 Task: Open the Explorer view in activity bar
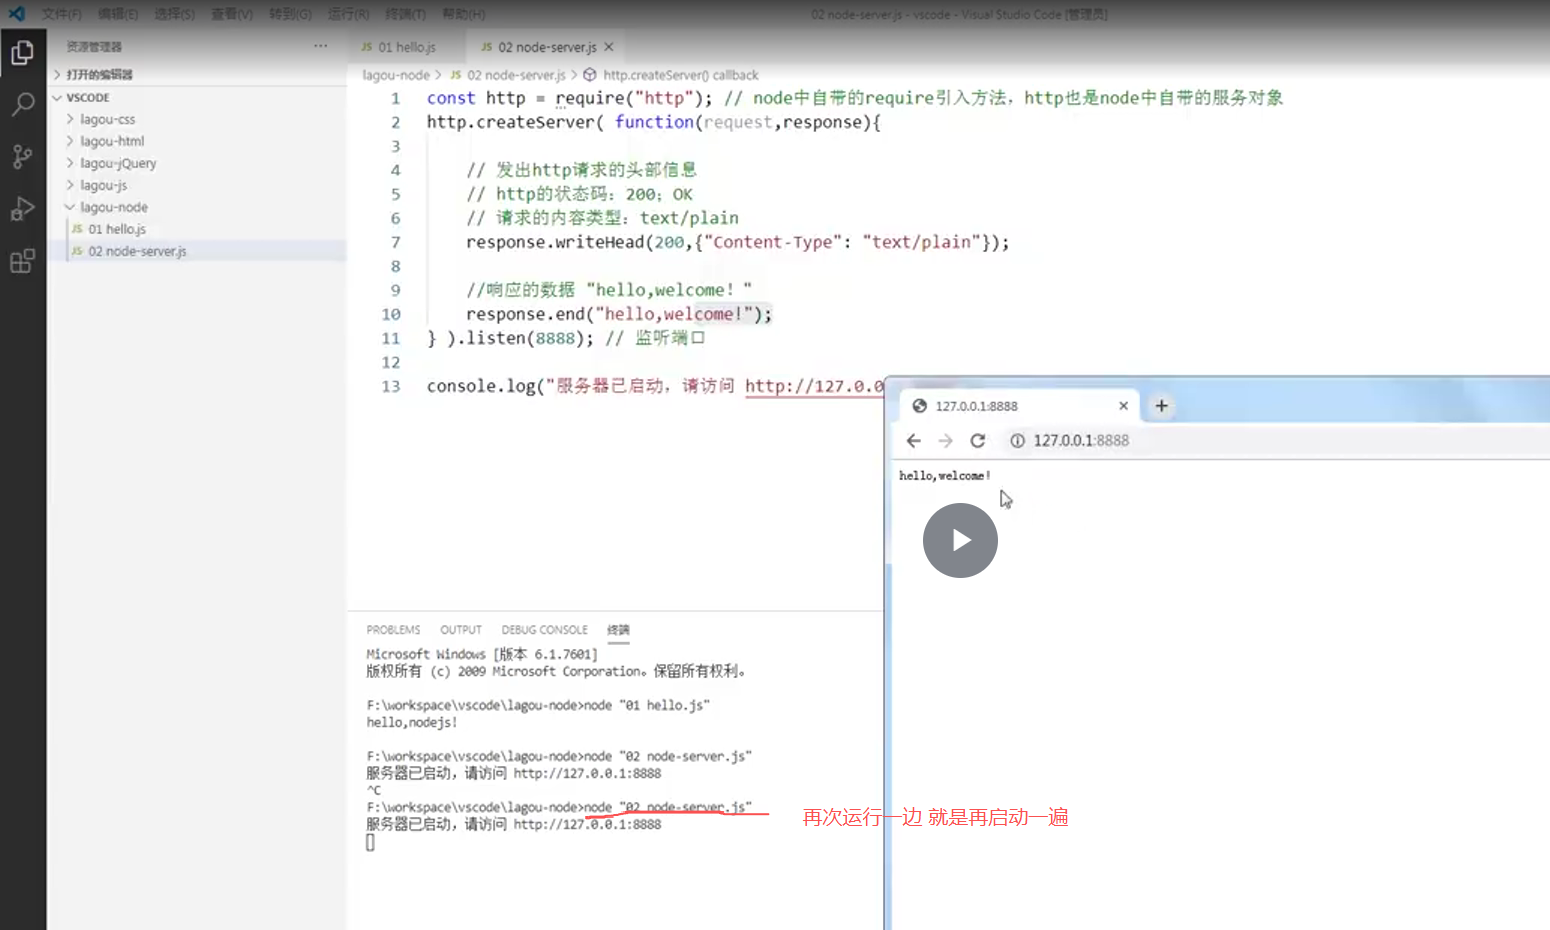[x=22, y=53]
